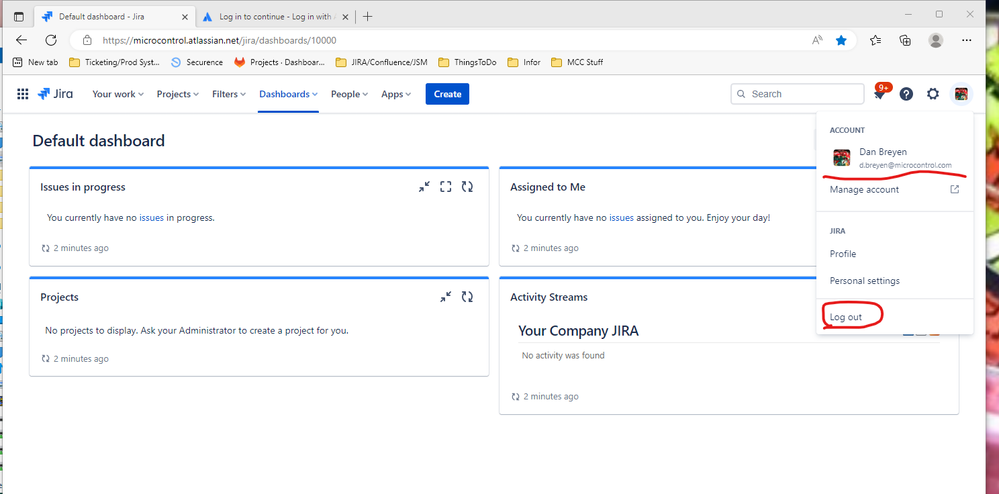Open the Help question mark icon
999x494 pixels.
[906, 94]
